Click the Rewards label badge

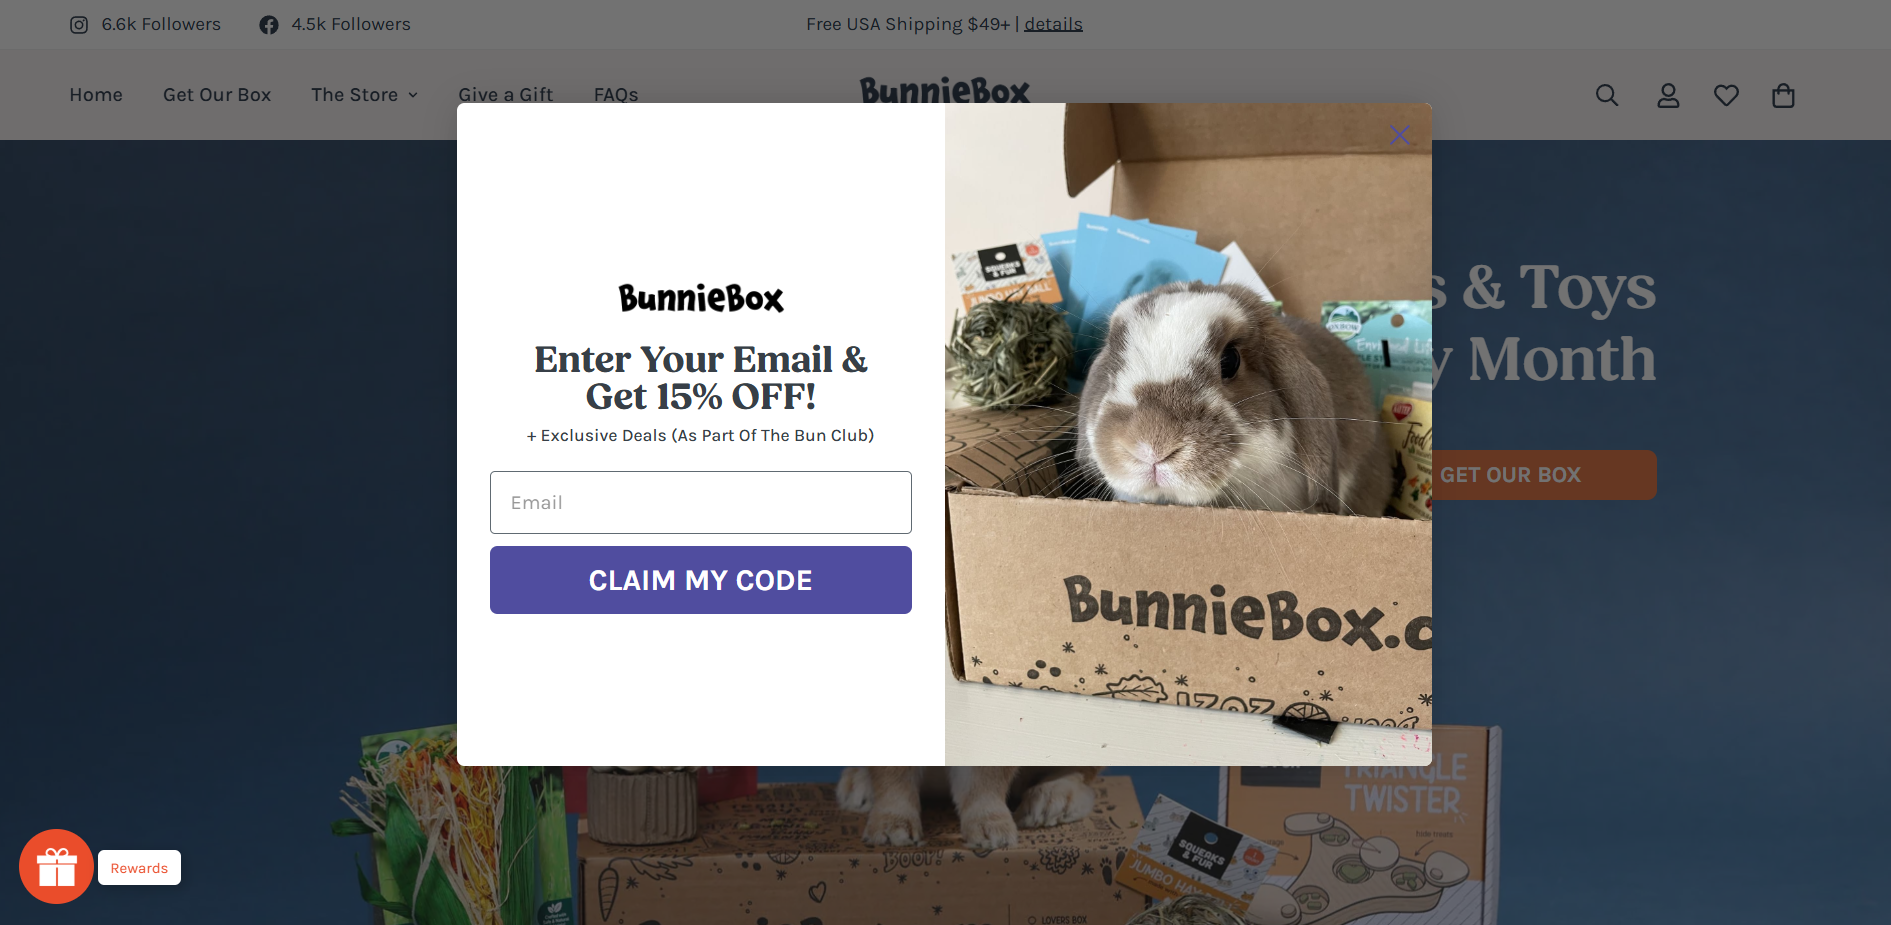139,868
